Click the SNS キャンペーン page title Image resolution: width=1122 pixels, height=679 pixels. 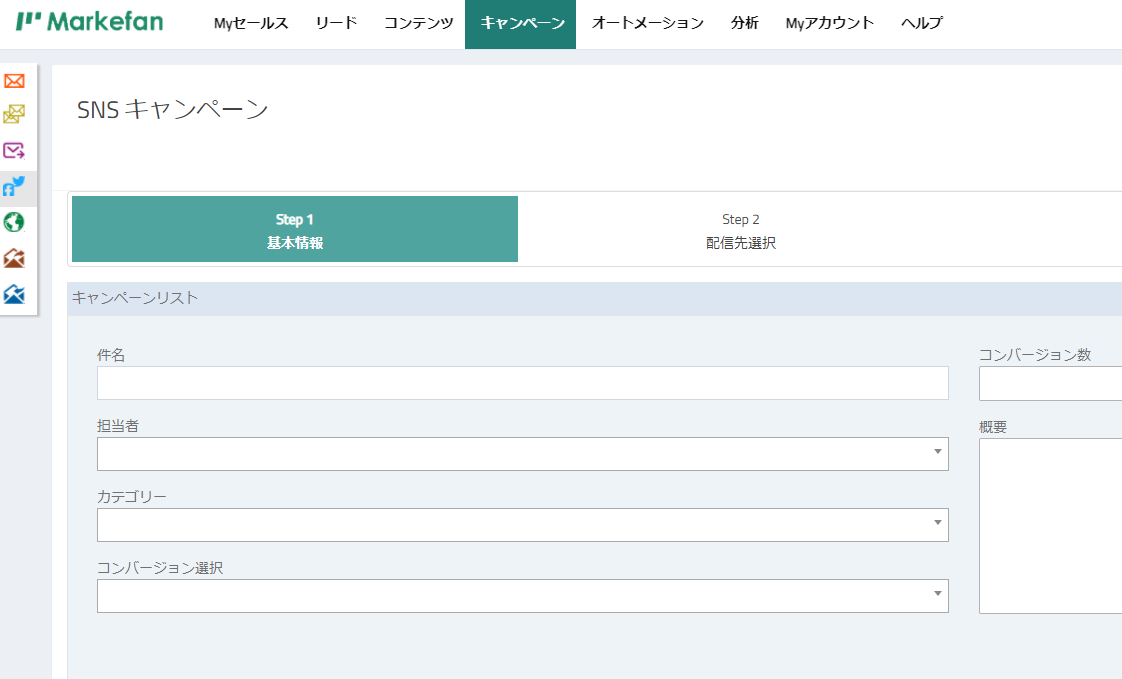172,109
